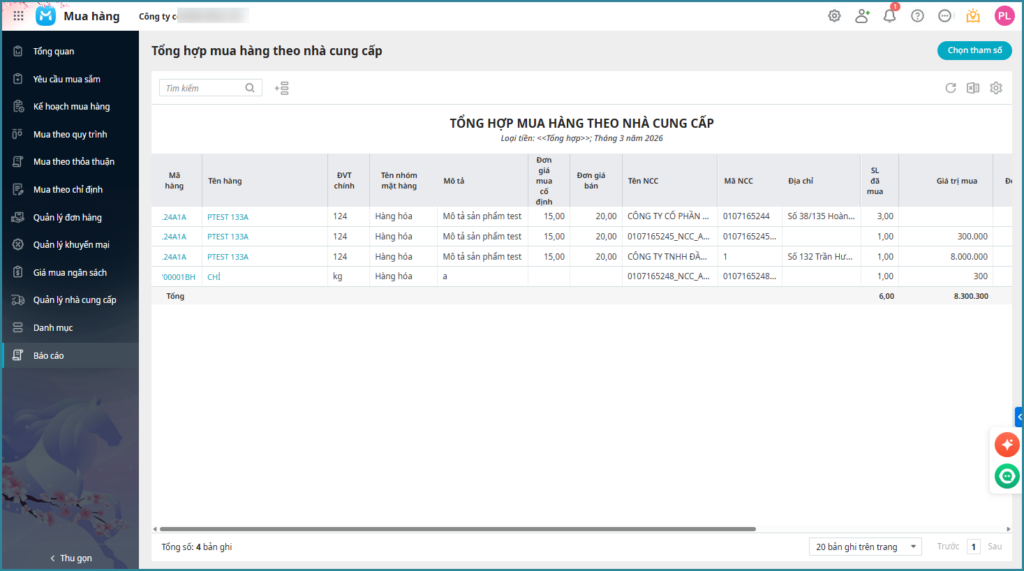The height and width of the screenshot is (571, 1024).
Task: Open the help question mark icon
Action: (x=917, y=16)
